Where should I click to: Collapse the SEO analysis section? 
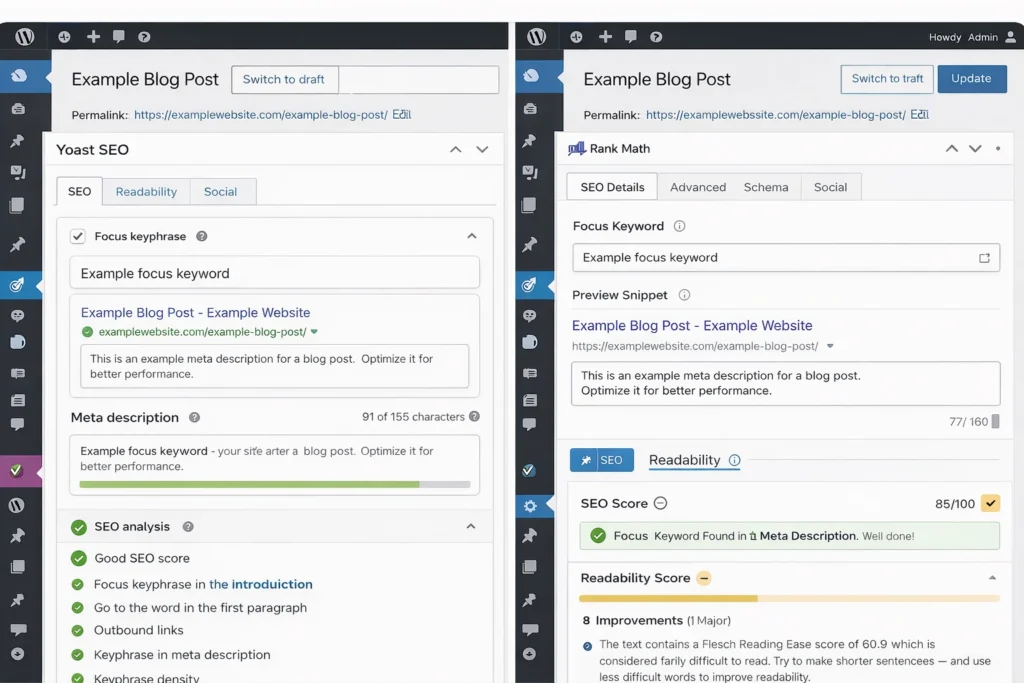pos(472,527)
